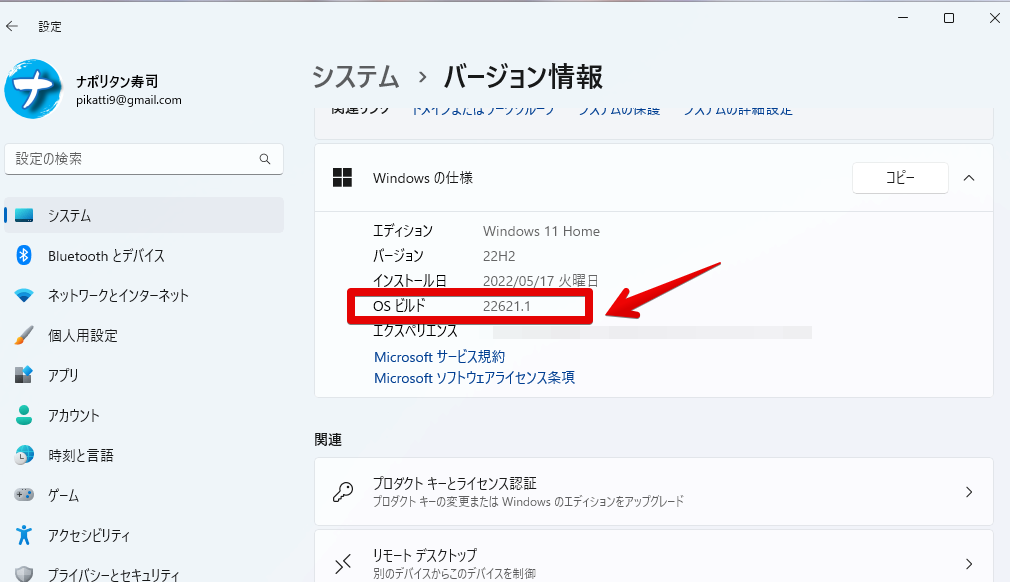The height and width of the screenshot is (582, 1010).
Task: Expand chevron on リモート デスクトップ row
Action: [969, 564]
